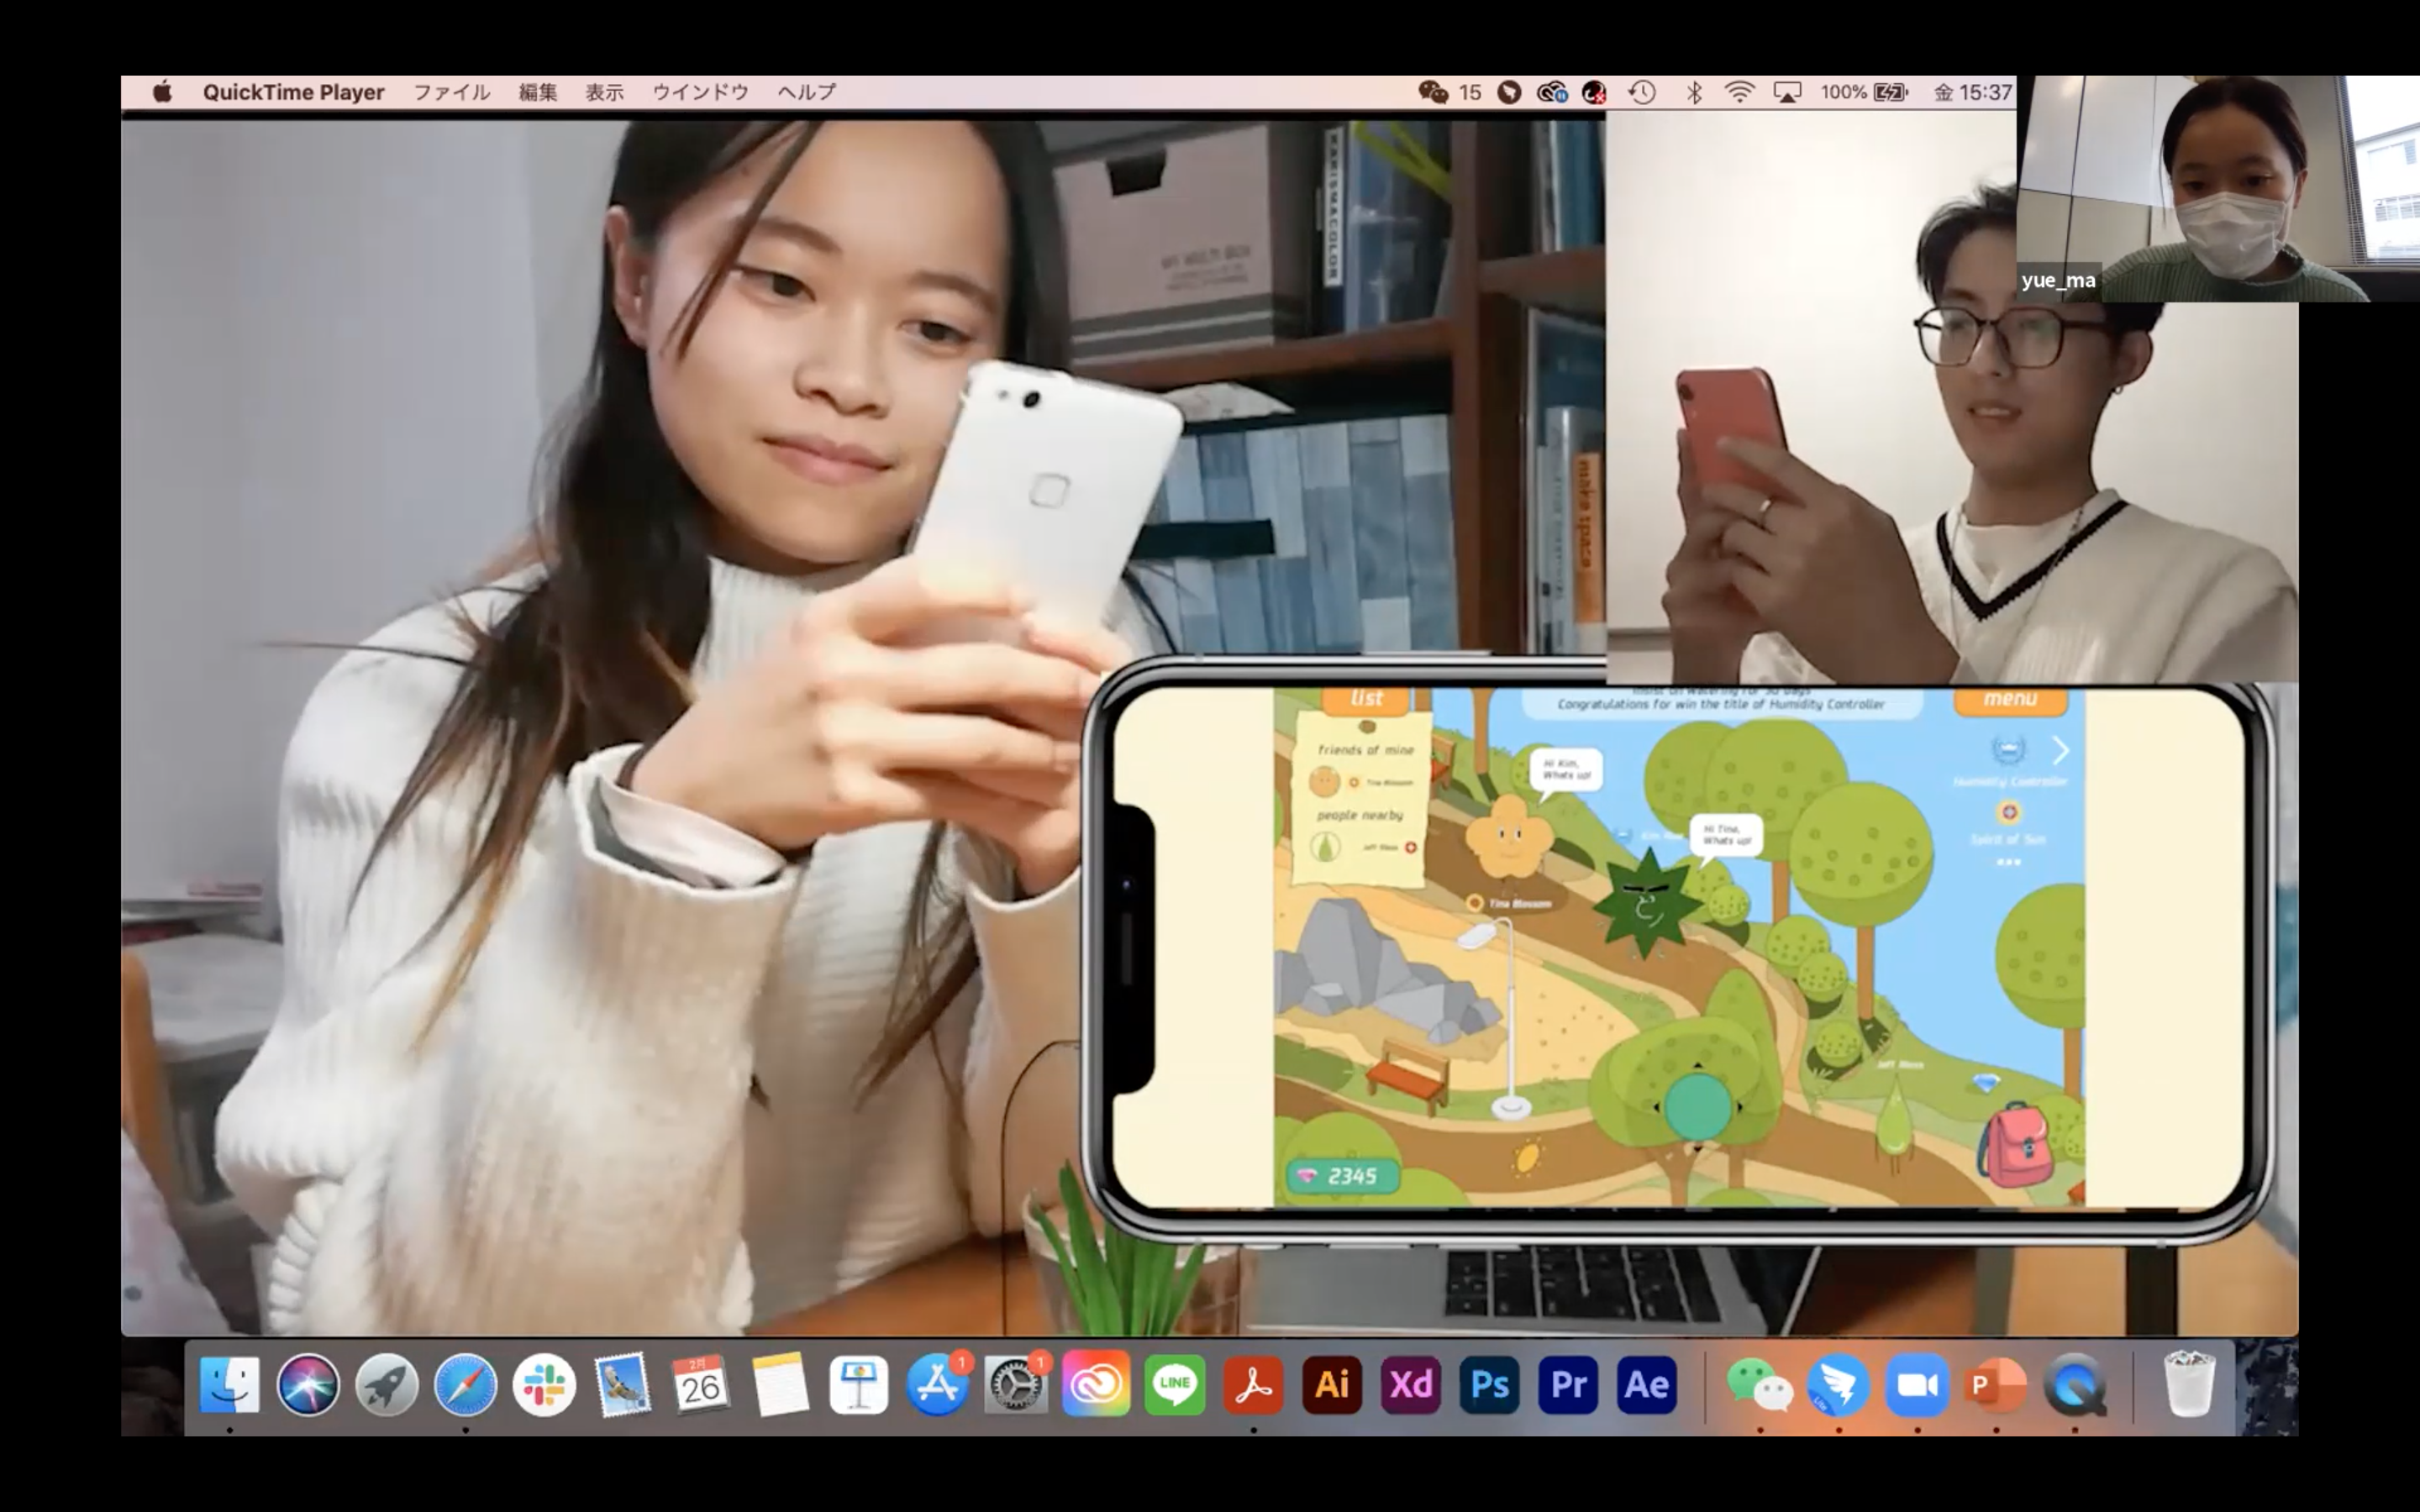Launch Adobe Premiere Pro from the Dock

click(x=1568, y=1384)
